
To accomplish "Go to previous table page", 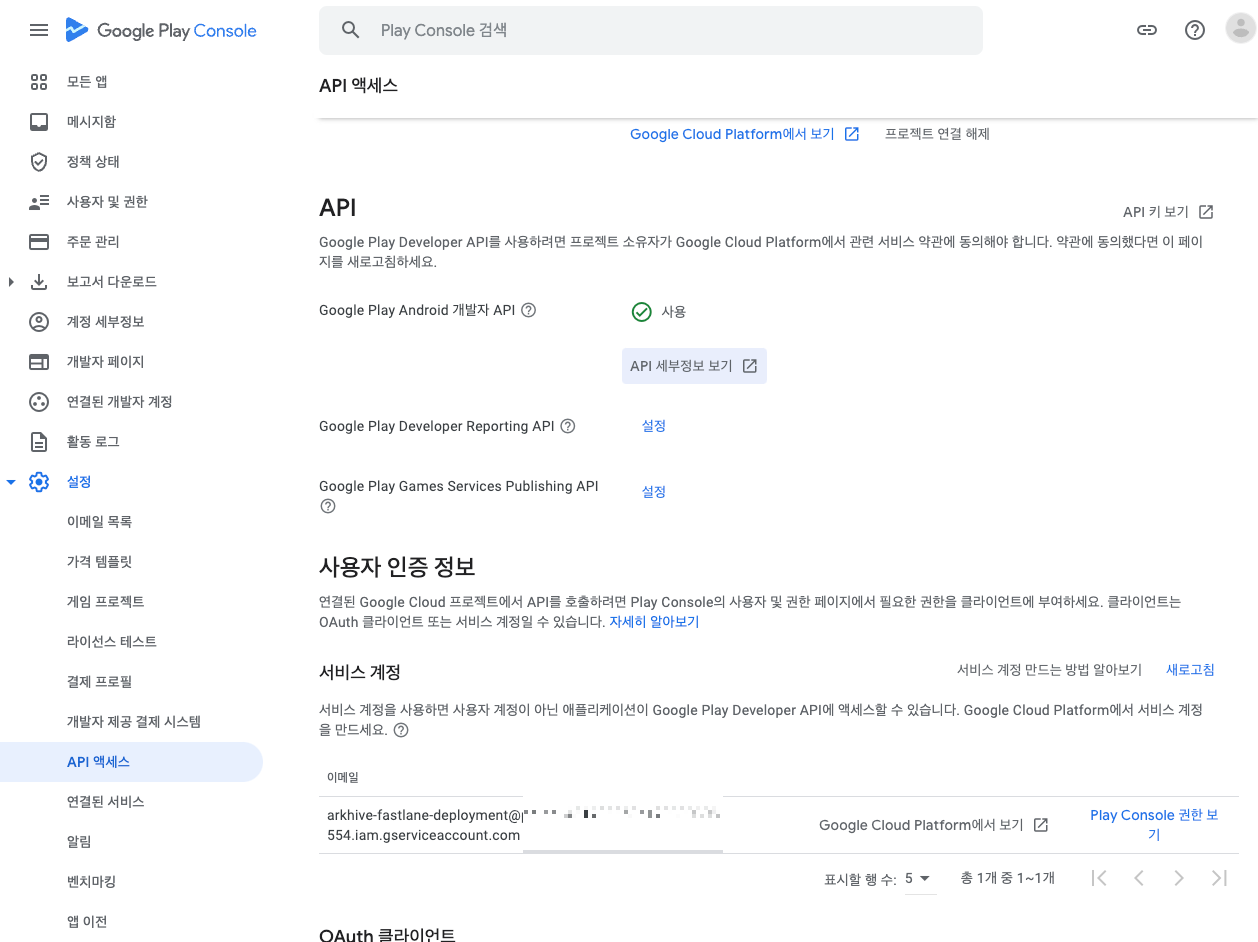I will coord(1139,878).
